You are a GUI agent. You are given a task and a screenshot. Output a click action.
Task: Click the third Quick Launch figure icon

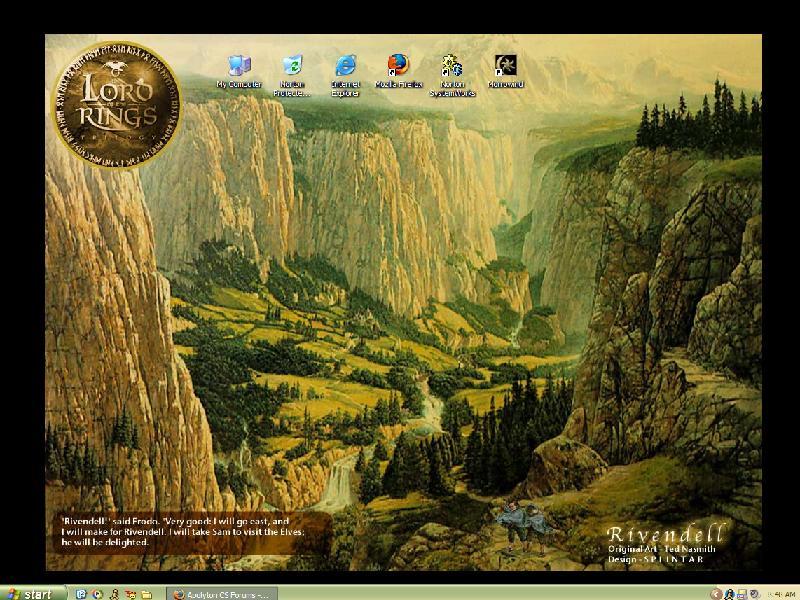(x=113, y=593)
